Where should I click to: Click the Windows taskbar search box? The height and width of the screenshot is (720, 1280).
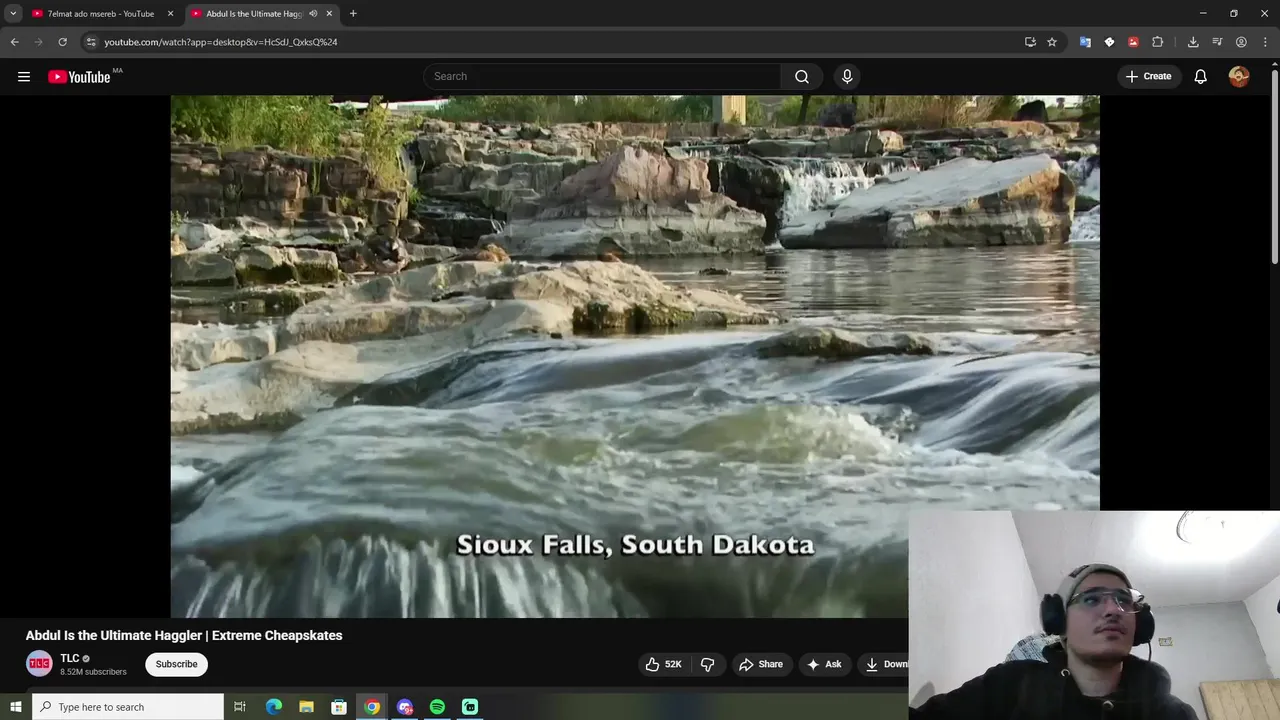128,707
